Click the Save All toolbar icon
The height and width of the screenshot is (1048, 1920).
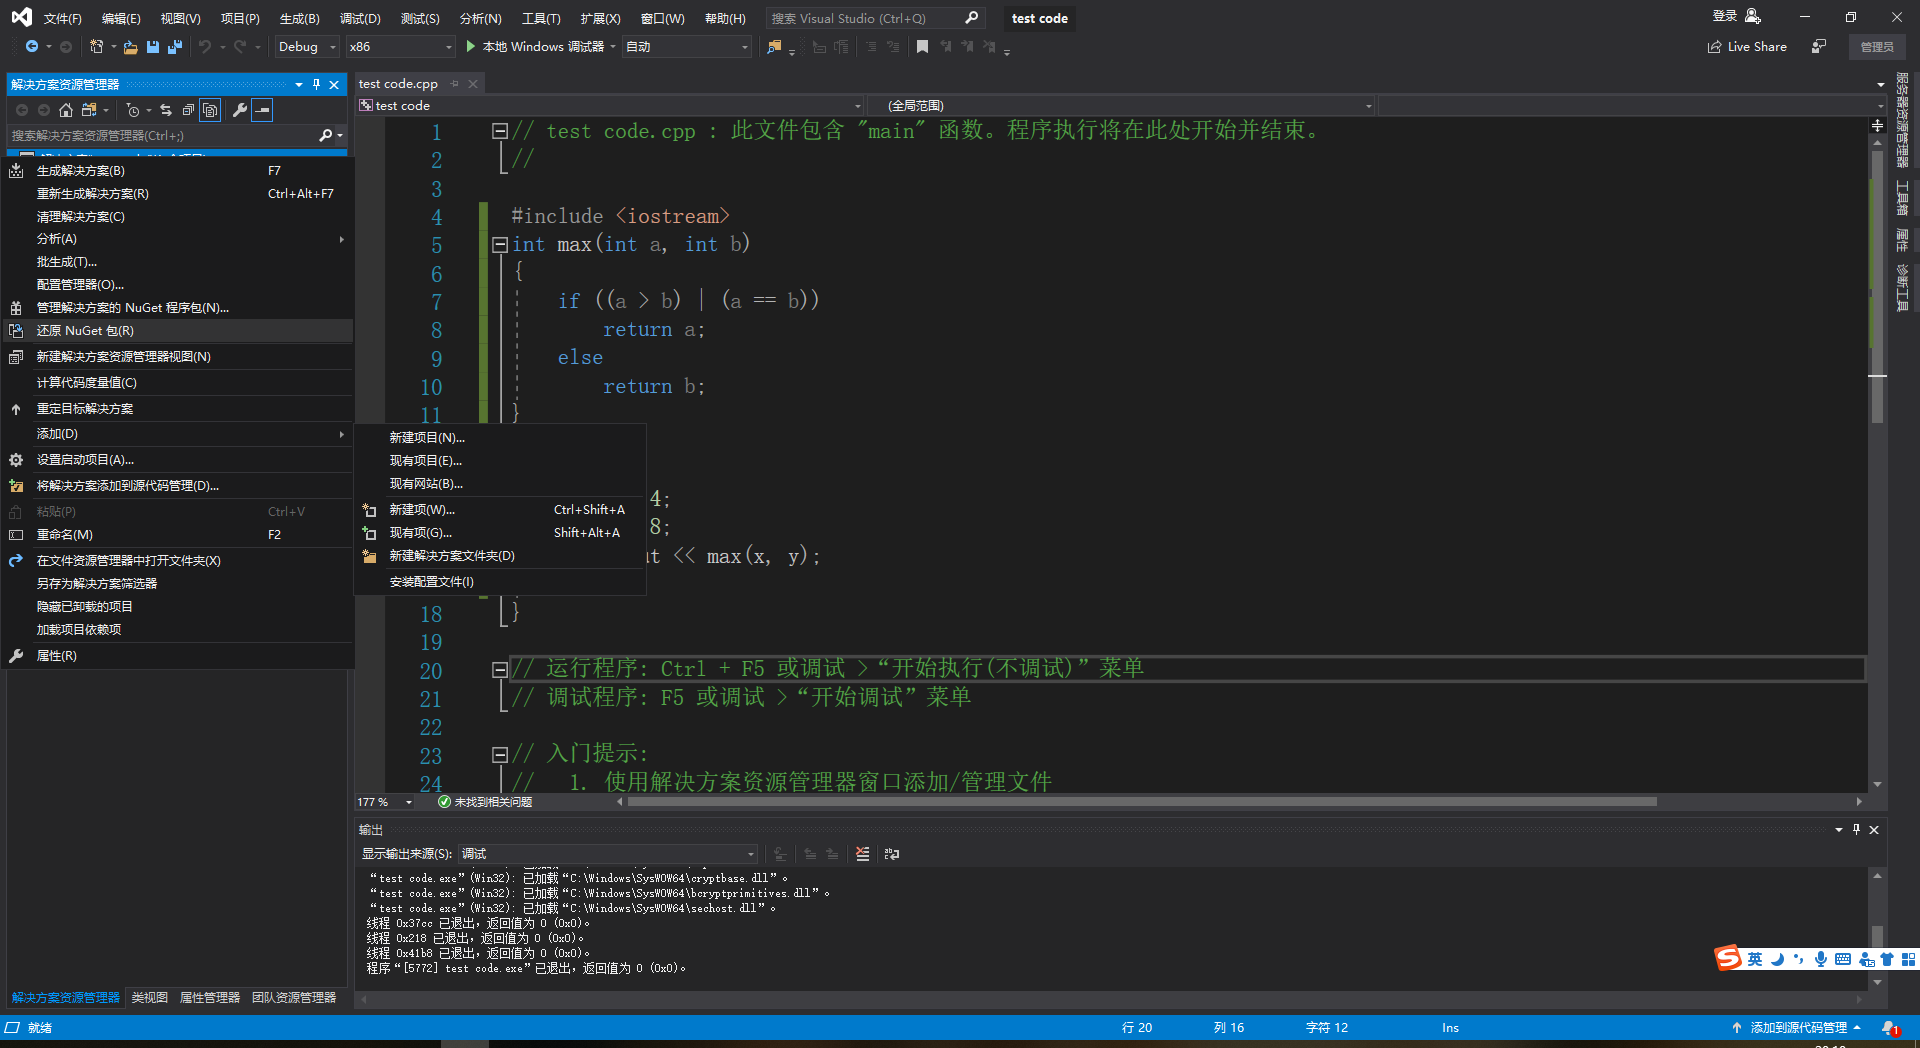[x=175, y=47]
